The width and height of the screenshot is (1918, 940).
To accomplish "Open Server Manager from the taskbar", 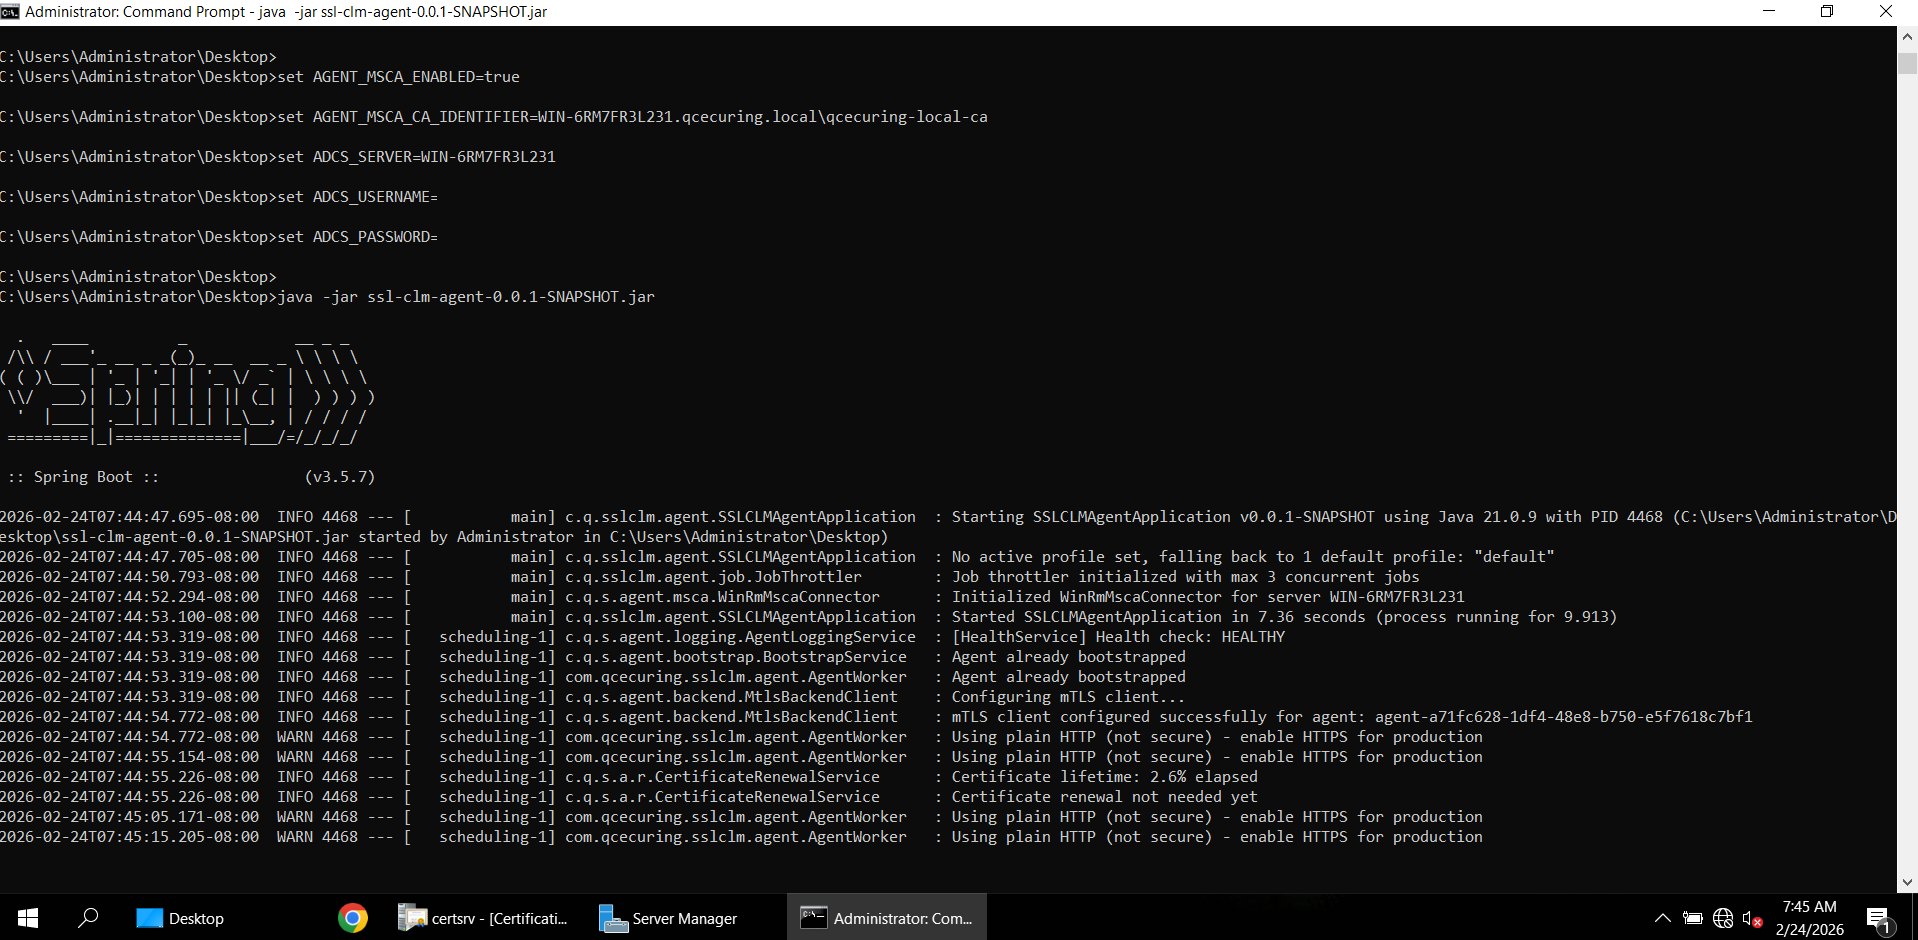I will pos(668,918).
